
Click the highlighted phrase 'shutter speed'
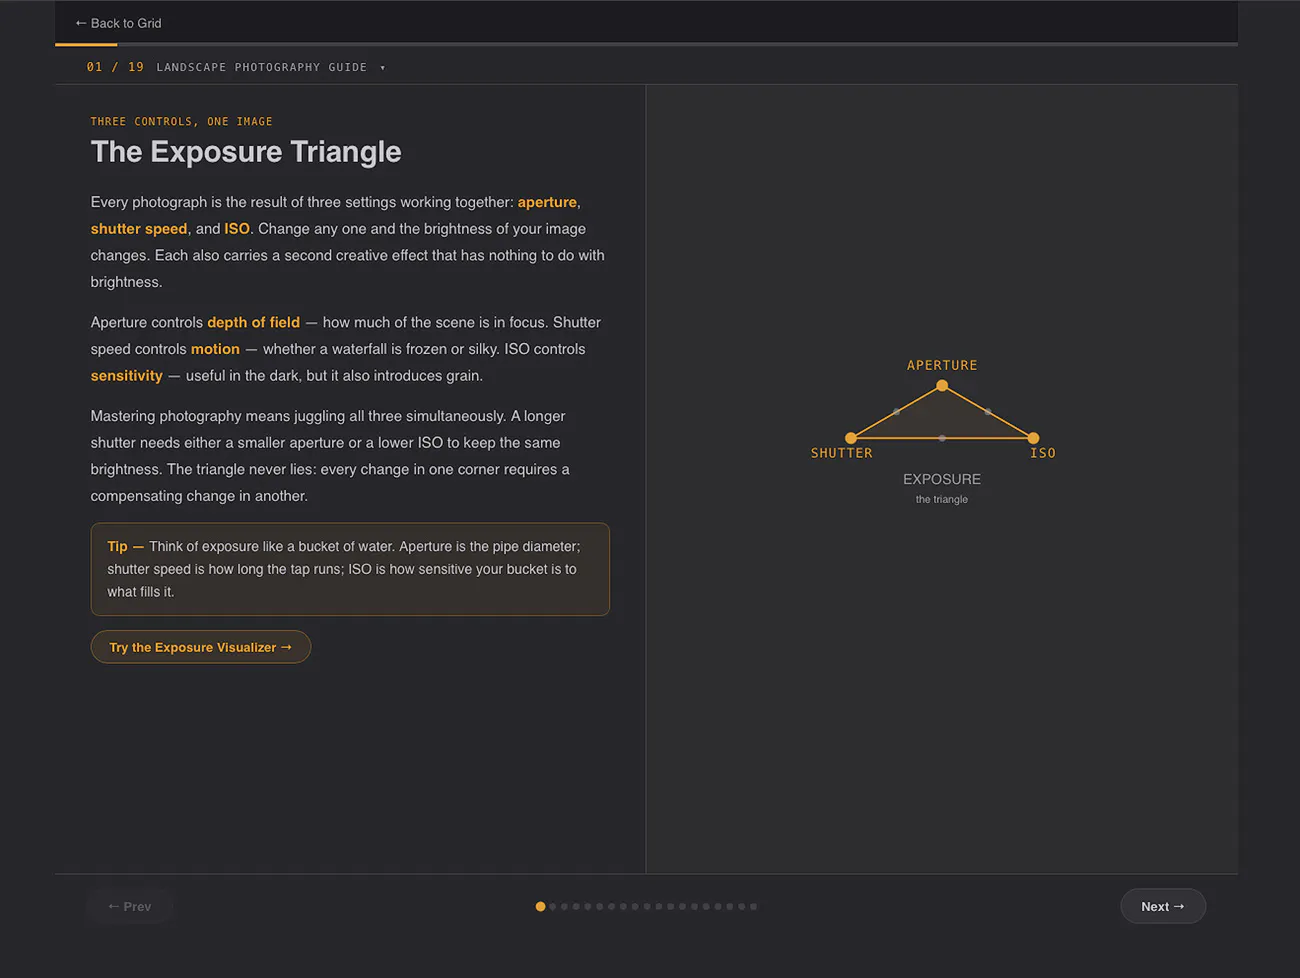click(x=139, y=229)
